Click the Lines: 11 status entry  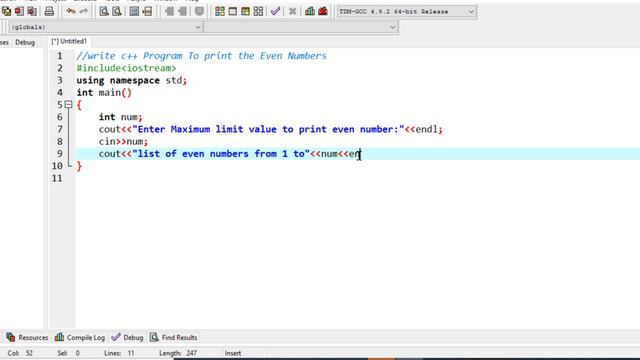119,353
